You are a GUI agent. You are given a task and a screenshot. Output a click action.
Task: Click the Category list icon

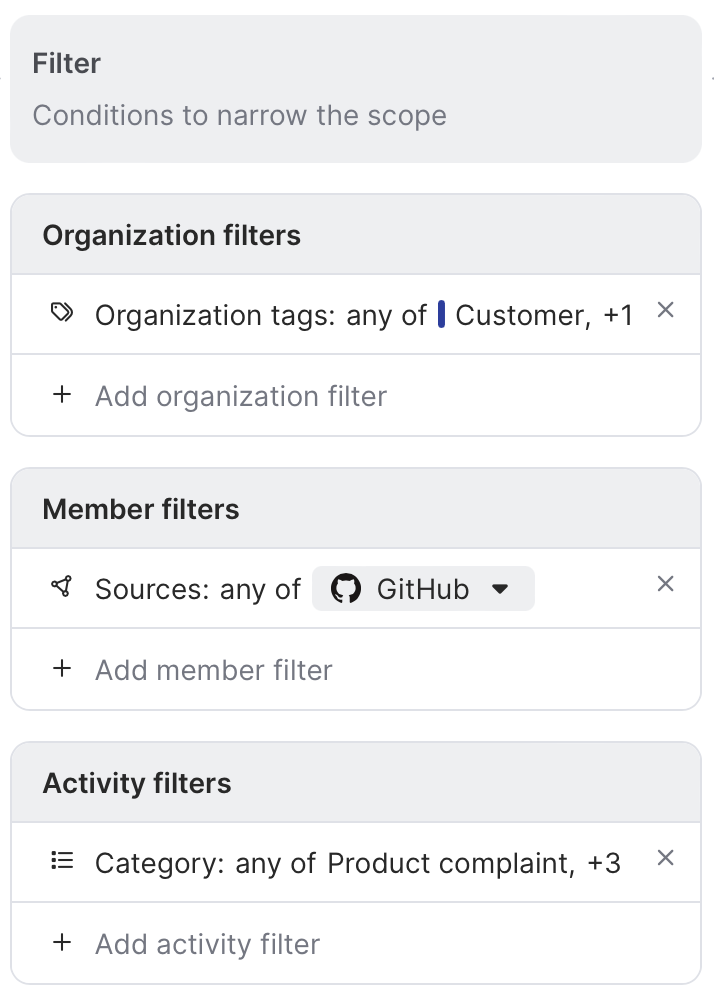point(62,861)
